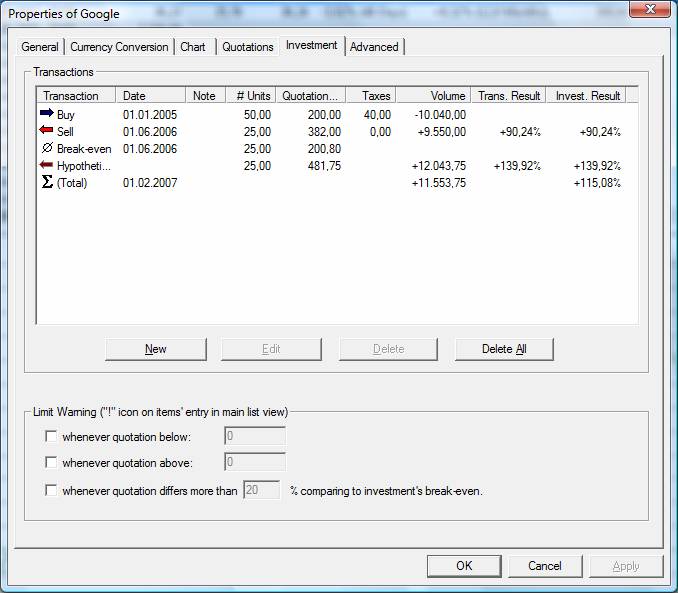The height and width of the screenshot is (593, 678).
Task: Click the Volume column header
Action: coord(433,95)
